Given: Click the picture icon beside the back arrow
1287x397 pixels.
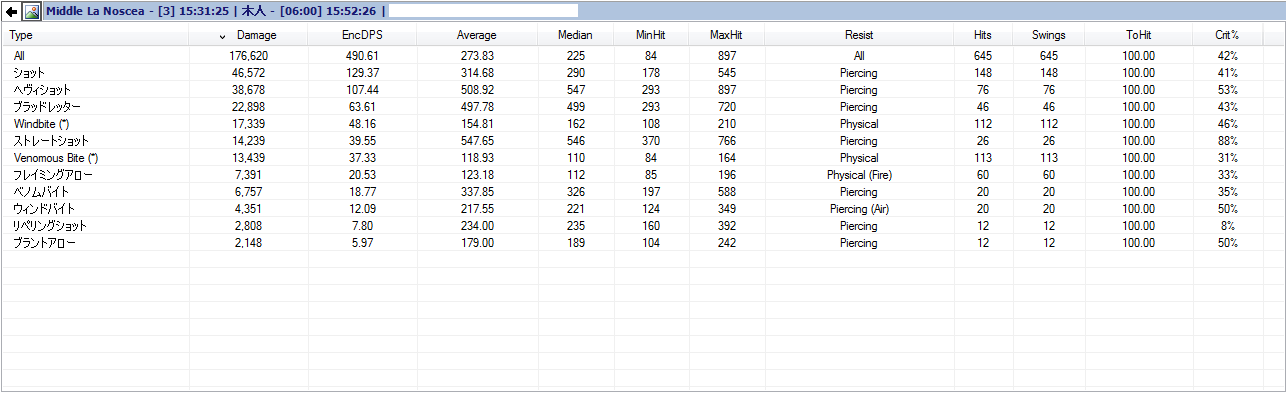Looking at the screenshot, I should (32, 12).
